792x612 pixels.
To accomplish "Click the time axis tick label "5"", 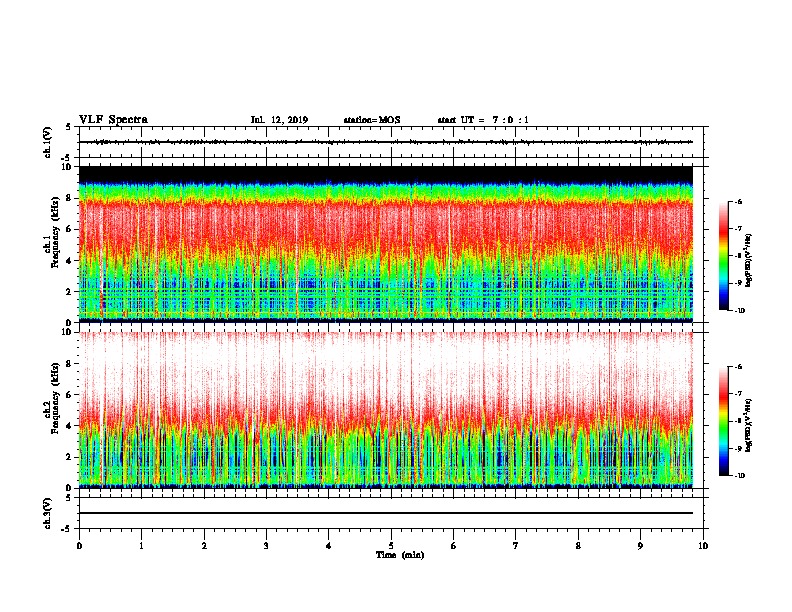I will tap(391, 546).
